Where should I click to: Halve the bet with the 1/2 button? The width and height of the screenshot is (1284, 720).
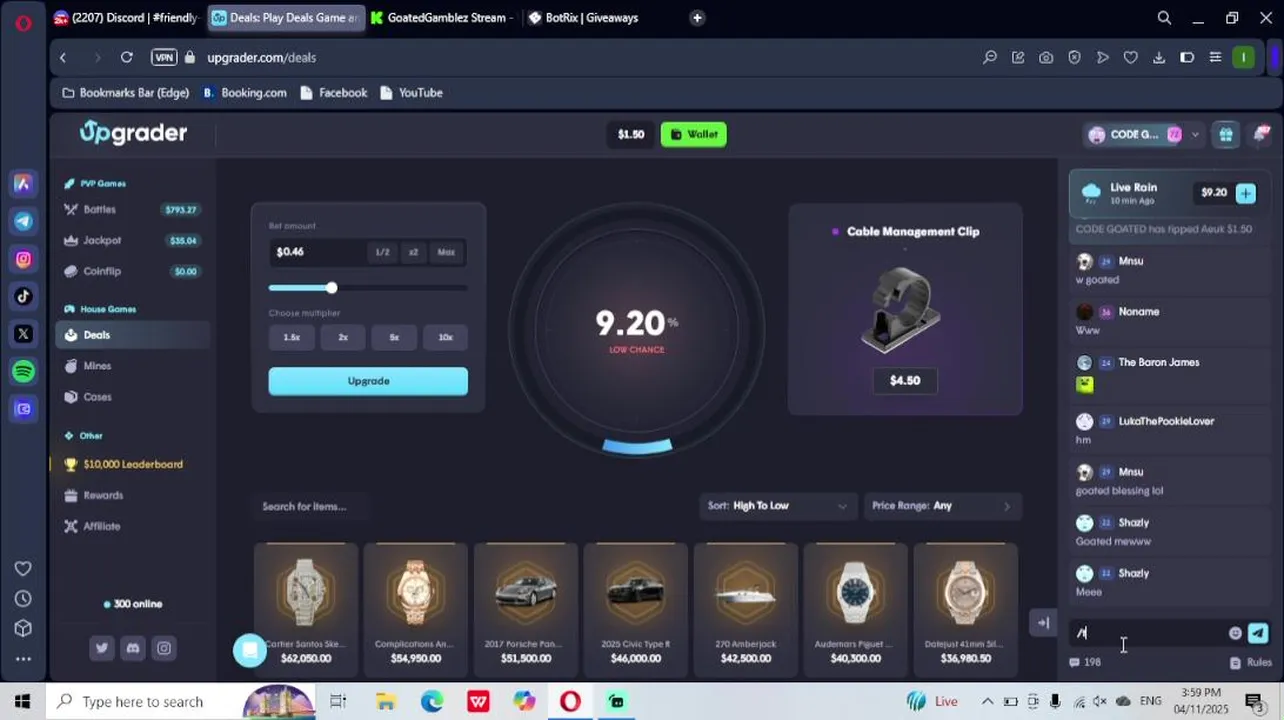point(382,252)
